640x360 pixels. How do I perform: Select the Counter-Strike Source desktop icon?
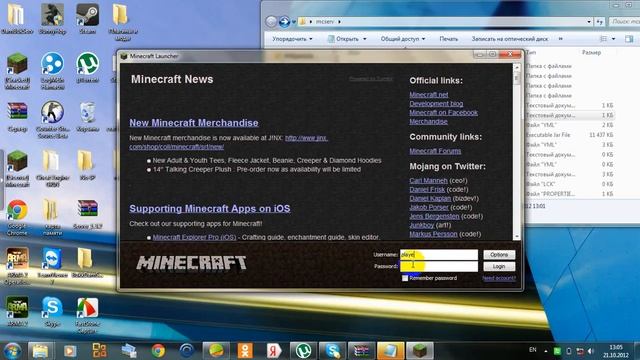tap(52, 119)
